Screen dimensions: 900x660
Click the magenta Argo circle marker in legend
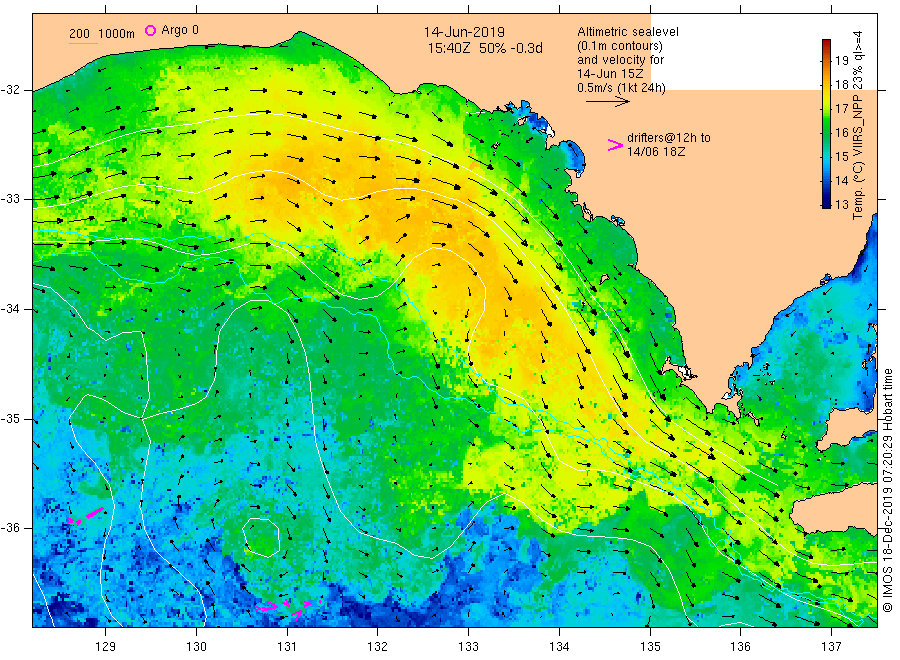coord(150,30)
